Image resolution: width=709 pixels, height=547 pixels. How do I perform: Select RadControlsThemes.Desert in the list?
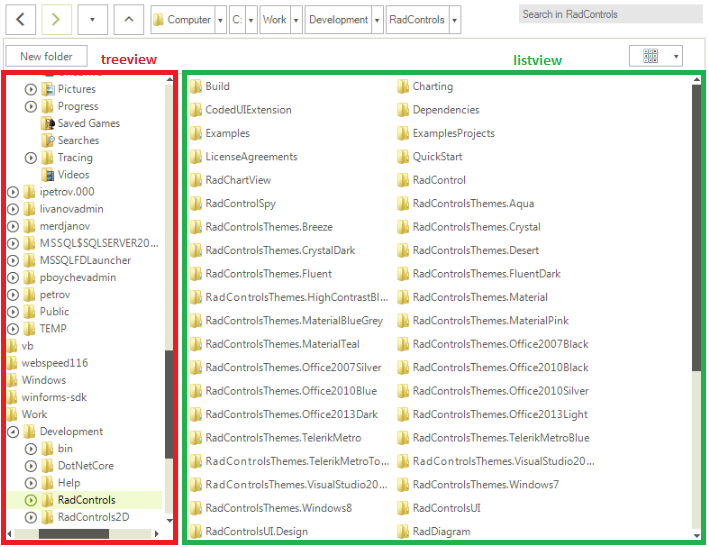coord(476,250)
